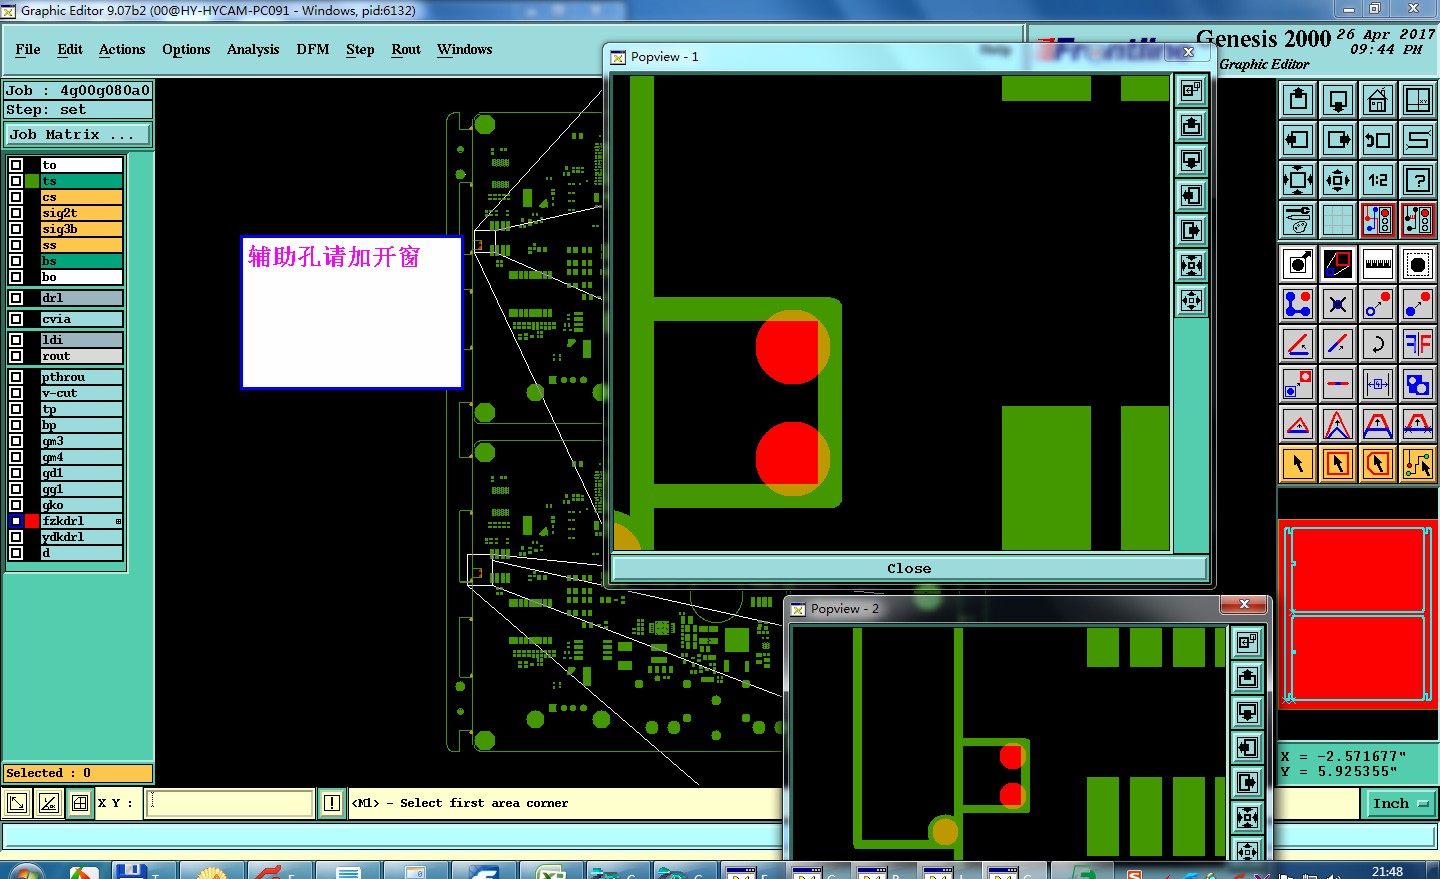Select the layer name cvia
Viewport: 1440px width, 879px height.
coord(81,319)
